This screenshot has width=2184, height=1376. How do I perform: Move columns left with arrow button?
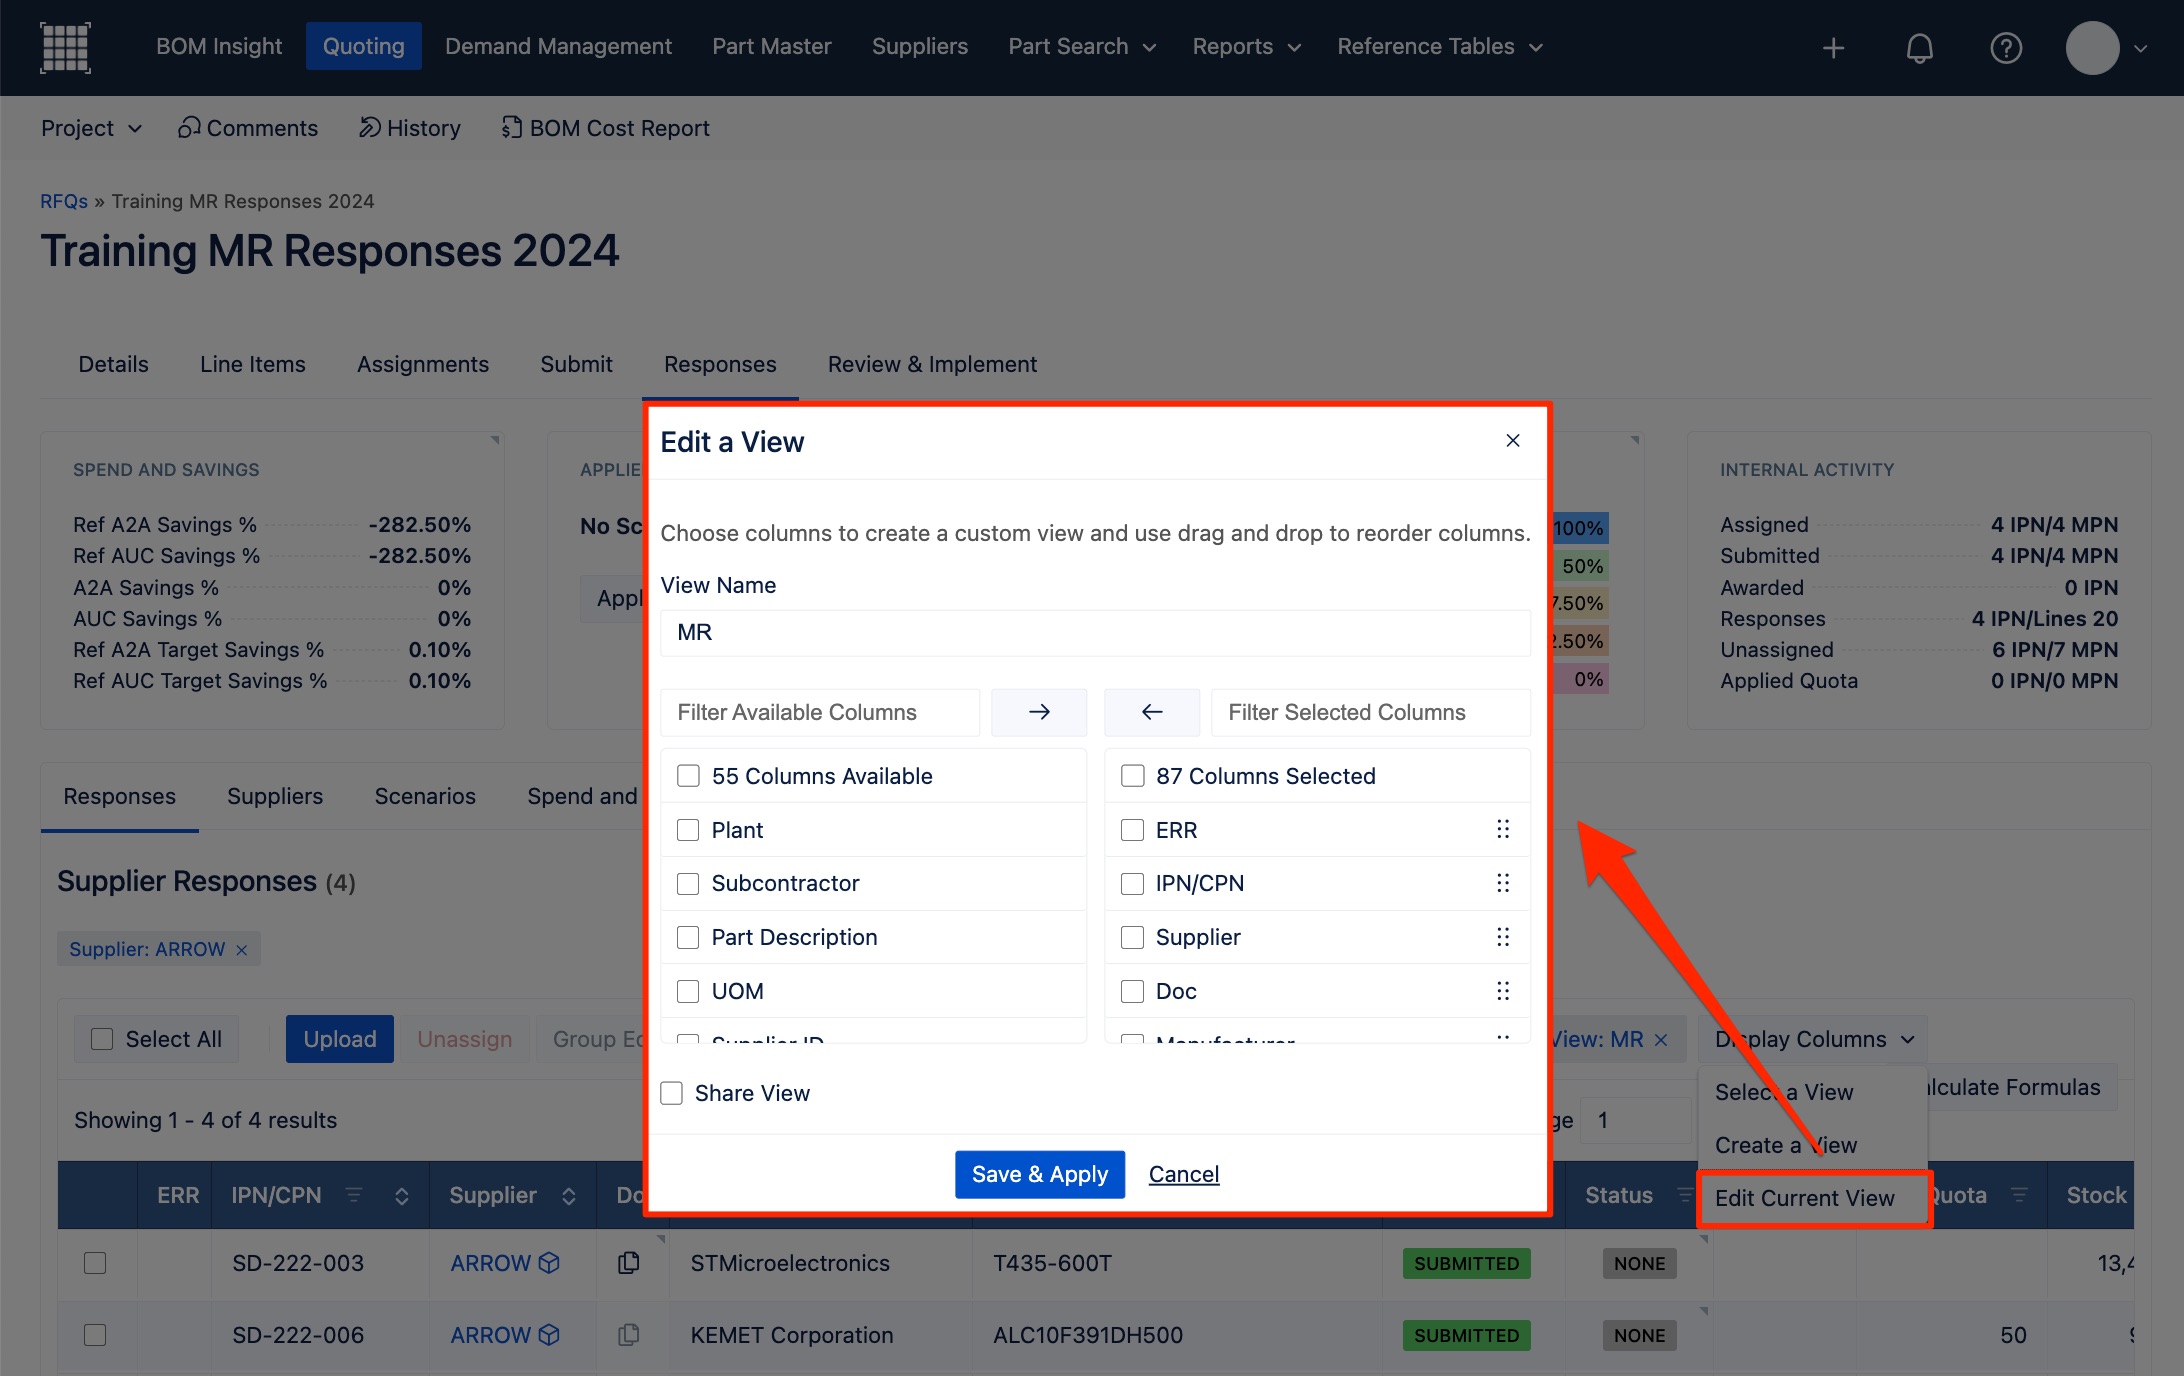click(x=1151, y=712)
